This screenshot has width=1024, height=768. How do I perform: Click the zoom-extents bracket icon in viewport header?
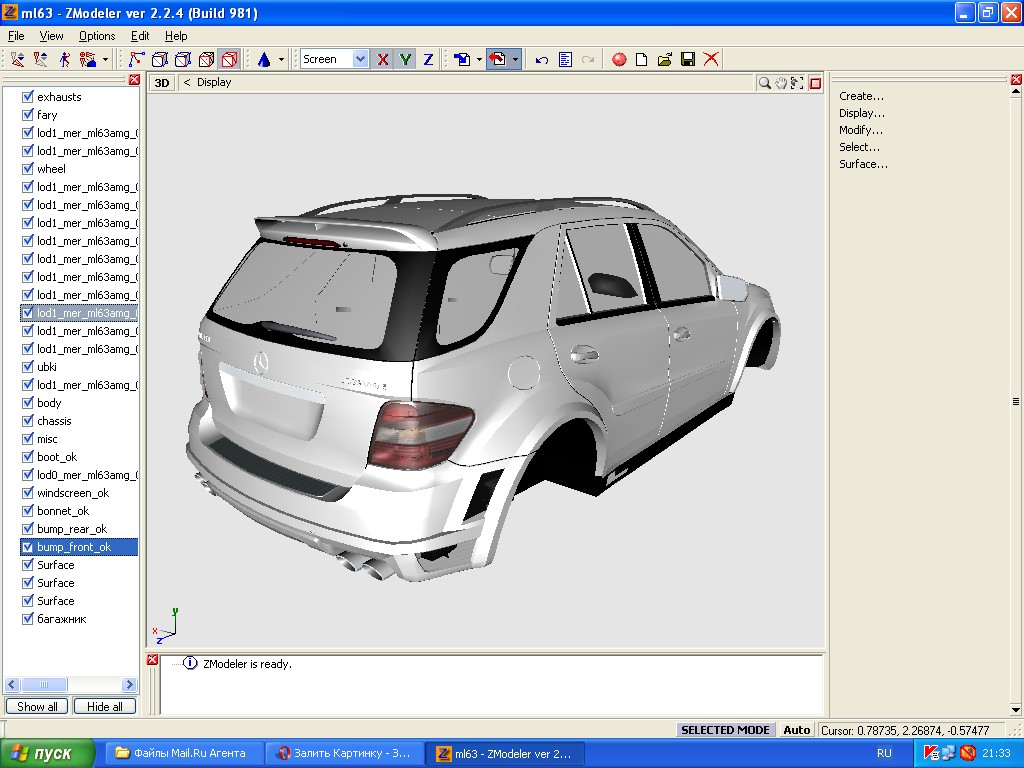pos(797,83)
